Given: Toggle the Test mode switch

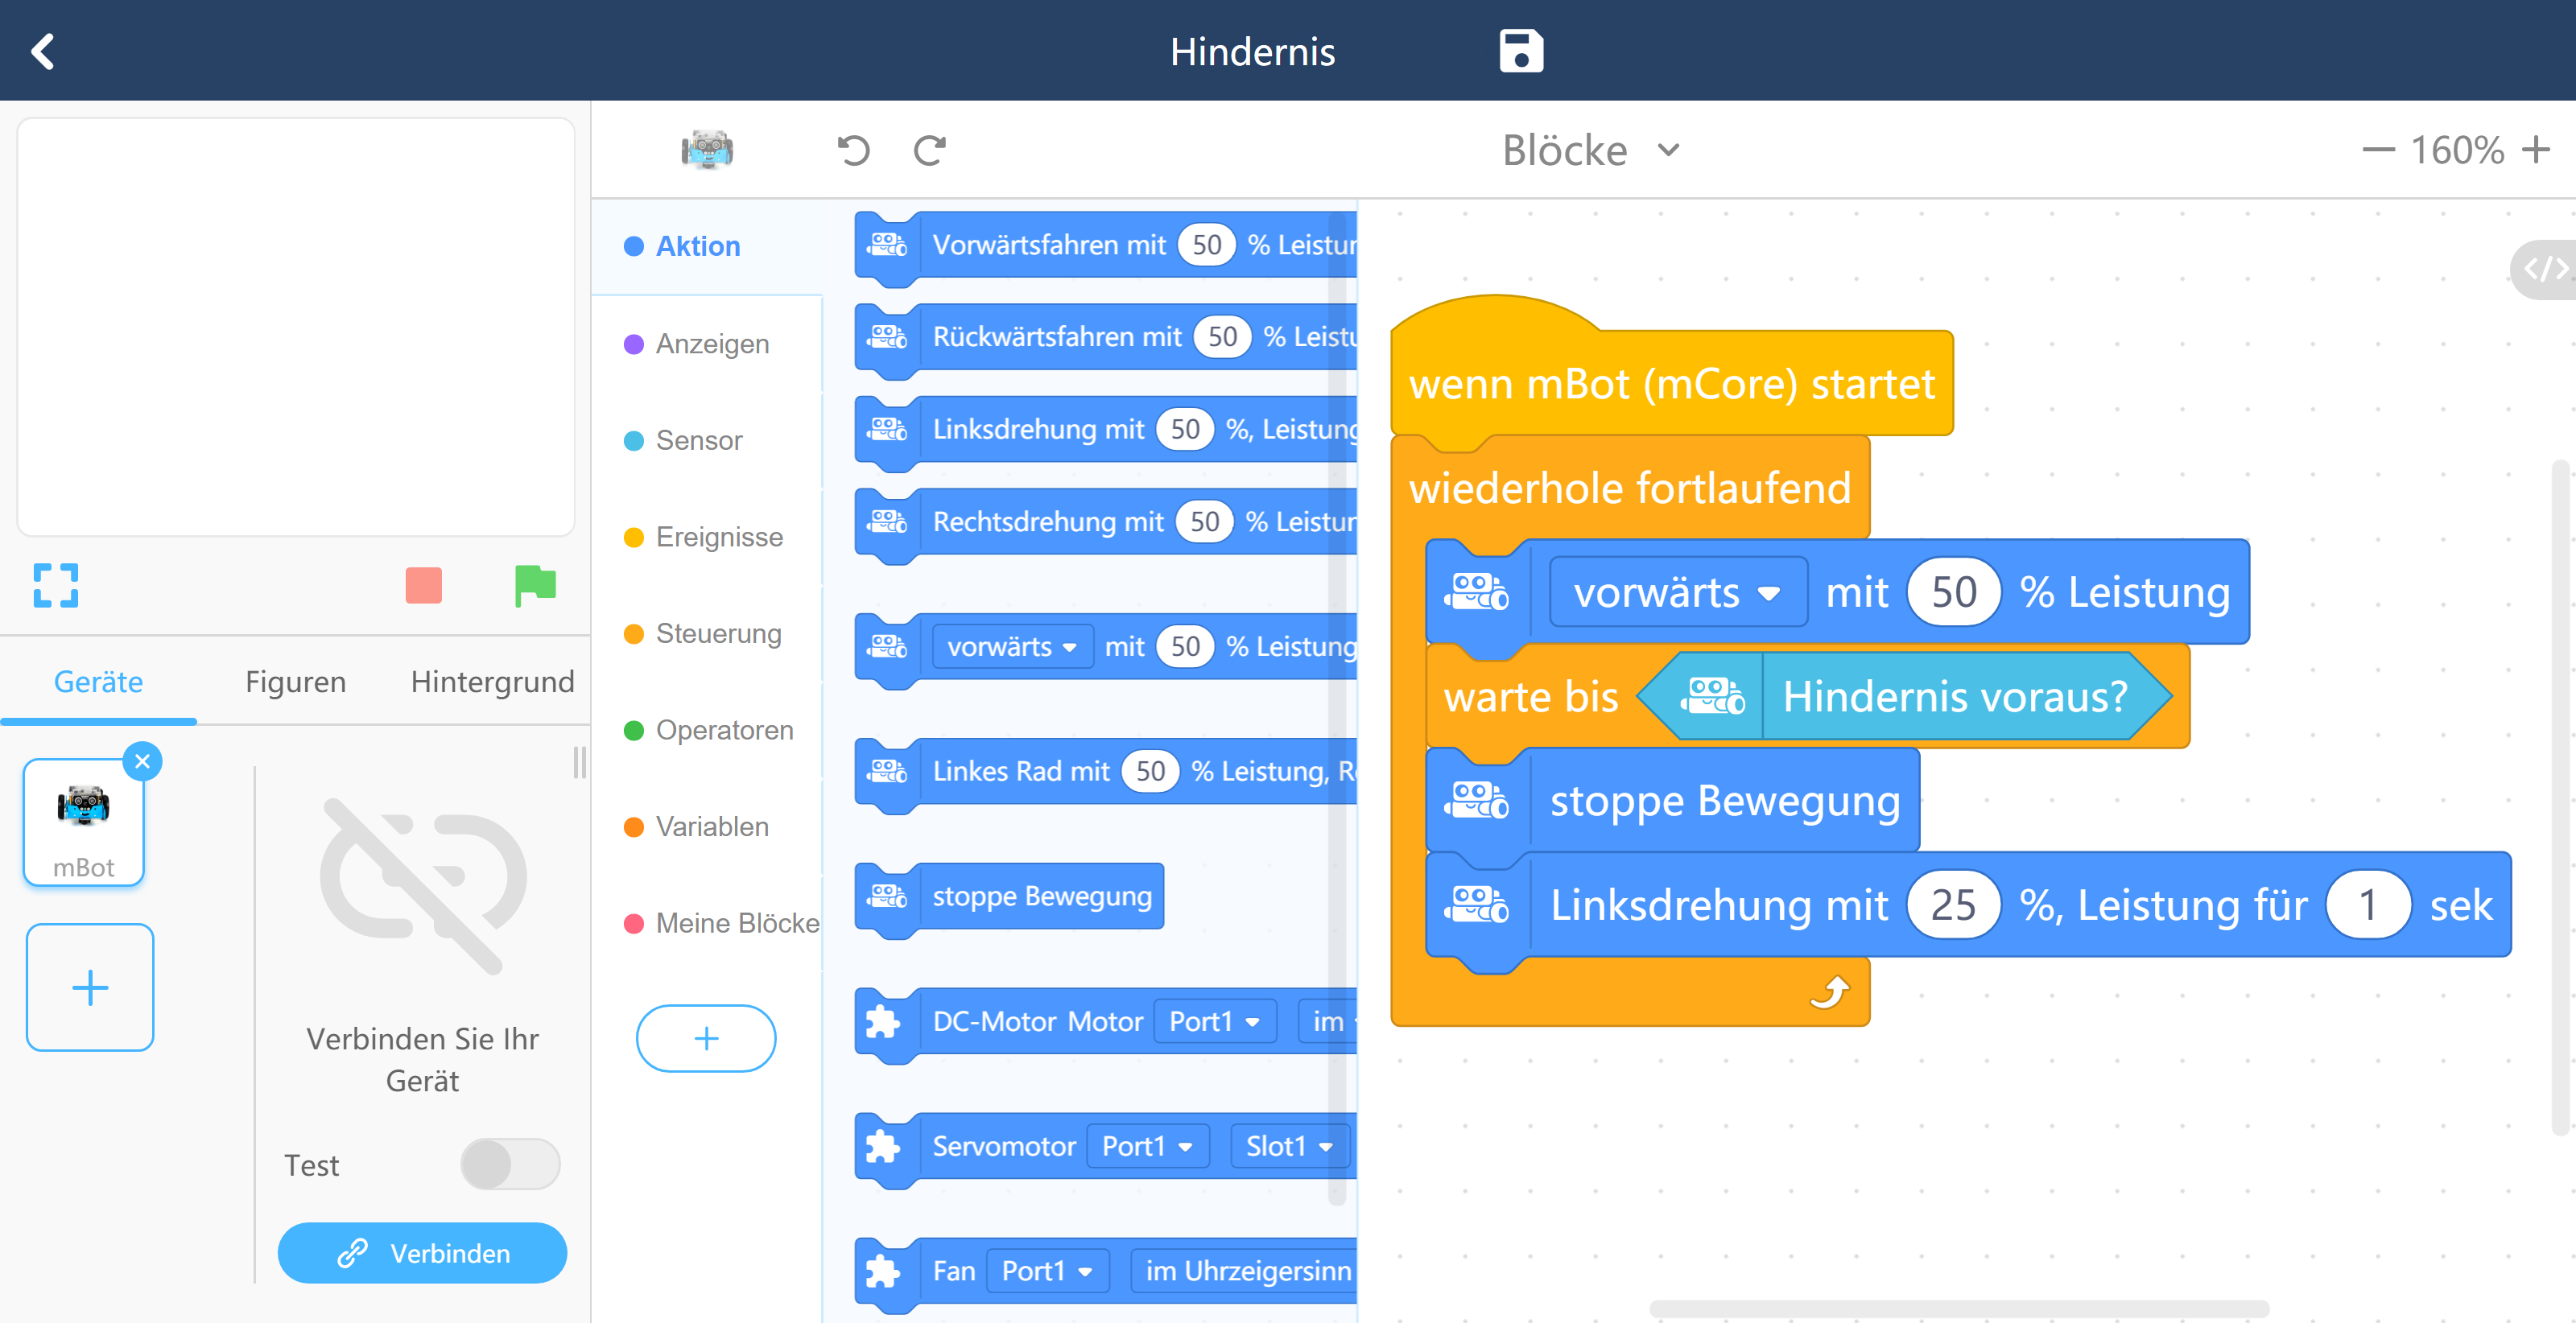Looking at the screenshot, I should coord(510,1164).
